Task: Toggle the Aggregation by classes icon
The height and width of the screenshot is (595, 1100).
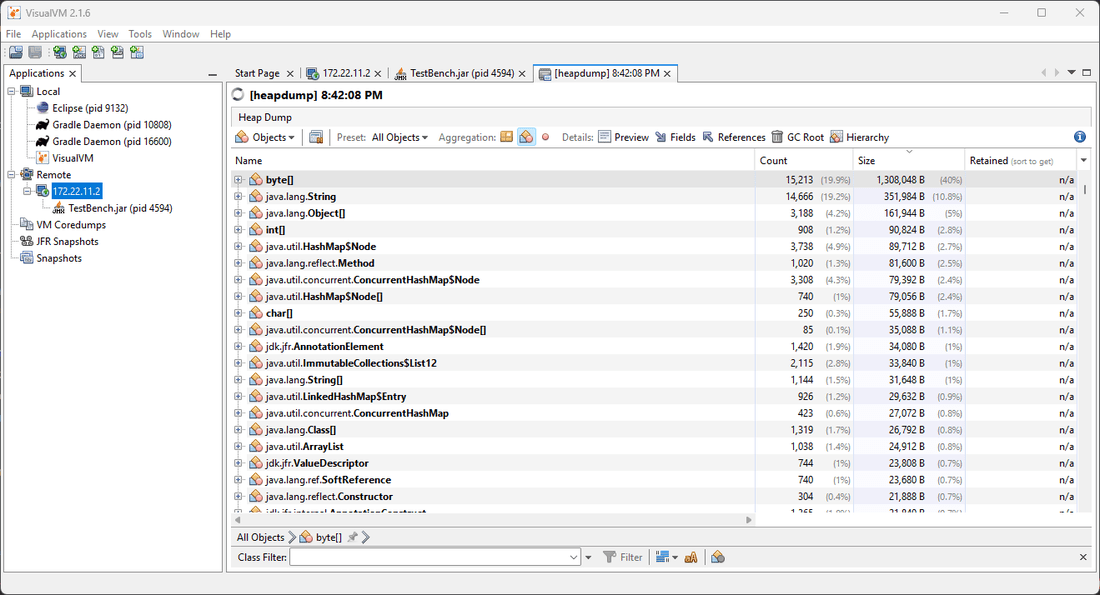Action: 527,137
